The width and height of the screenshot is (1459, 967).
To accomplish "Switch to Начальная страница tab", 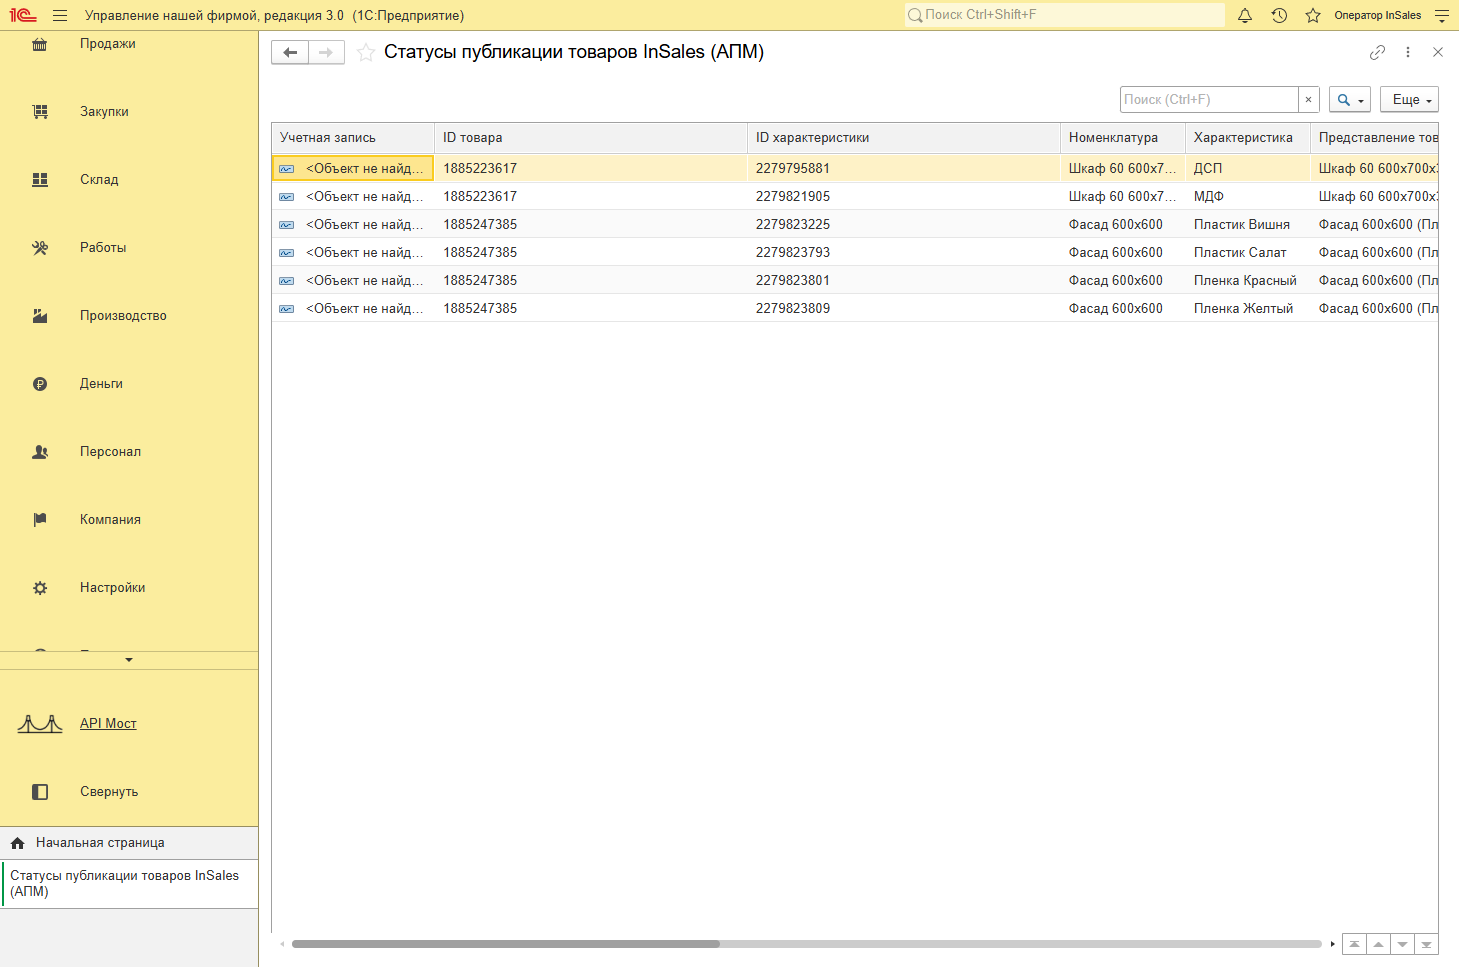I will [129, 843].
